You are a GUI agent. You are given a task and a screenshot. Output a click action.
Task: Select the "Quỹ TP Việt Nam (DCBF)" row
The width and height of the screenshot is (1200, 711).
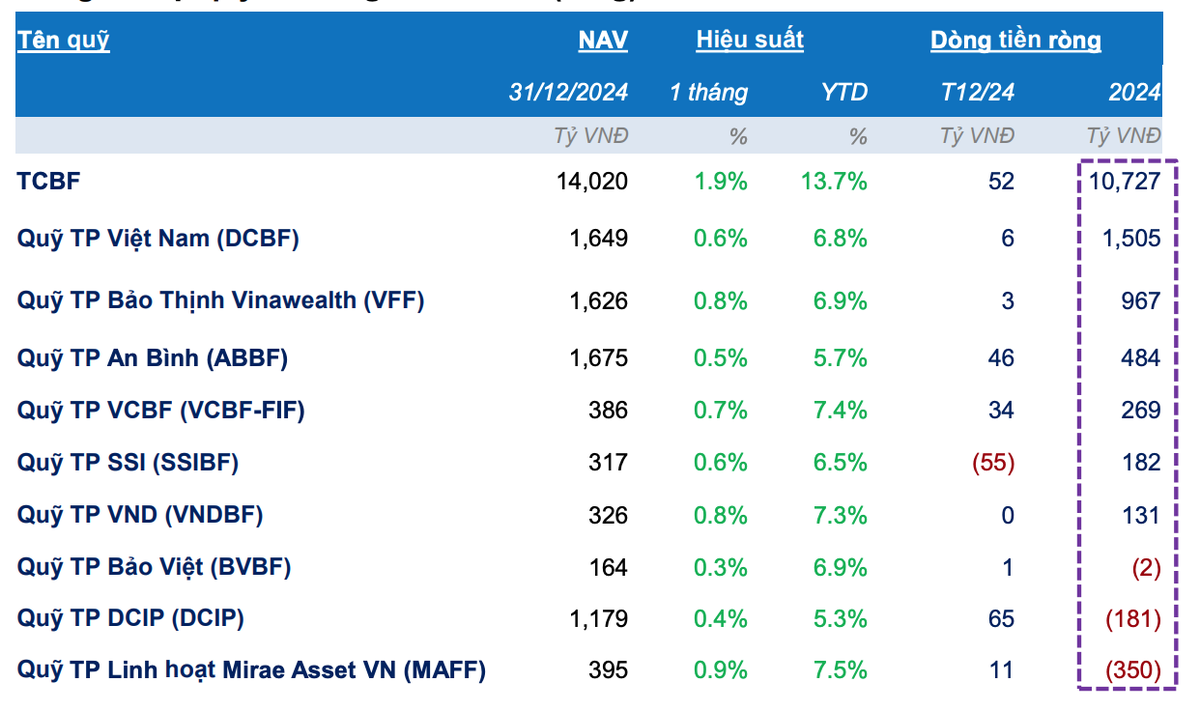[158, 238]
